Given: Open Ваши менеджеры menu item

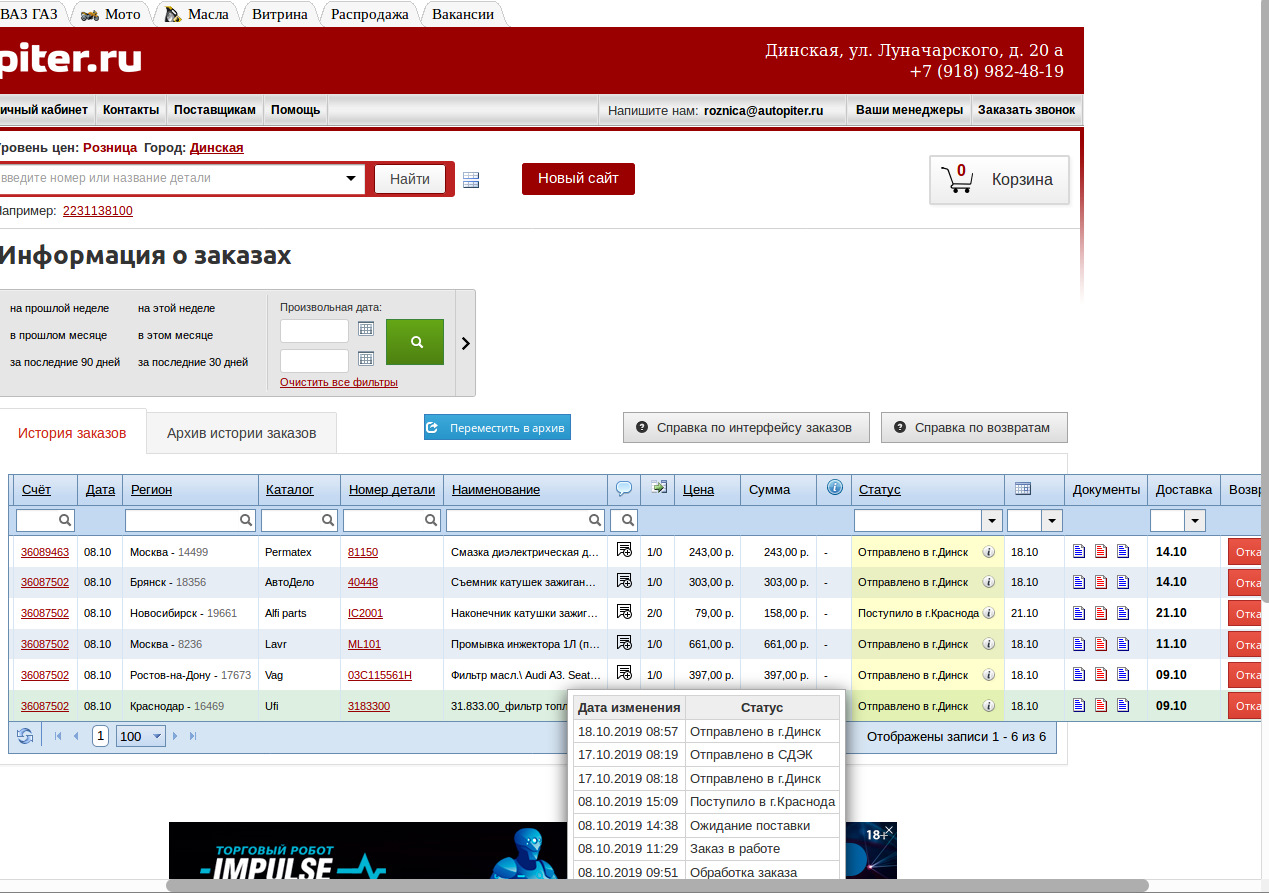Looking at the screenshot, I should point(909,110).
